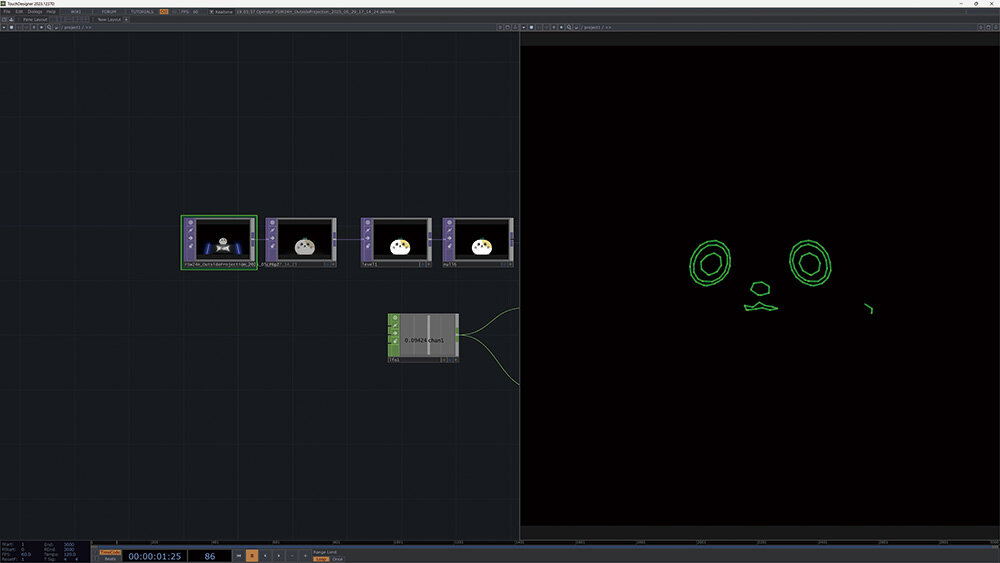Open the Dialogs menu
This screenshot has width=1000, height=563.
click(35, 11)
